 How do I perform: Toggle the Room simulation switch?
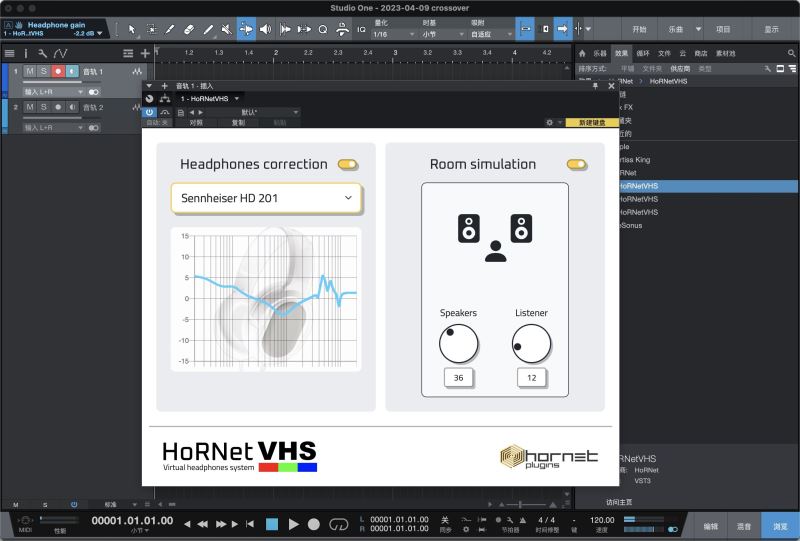577,164
